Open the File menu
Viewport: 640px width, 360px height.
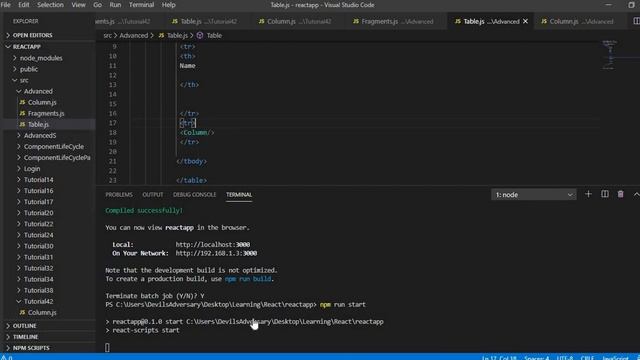pyautogui.click(x=6, y=5)
